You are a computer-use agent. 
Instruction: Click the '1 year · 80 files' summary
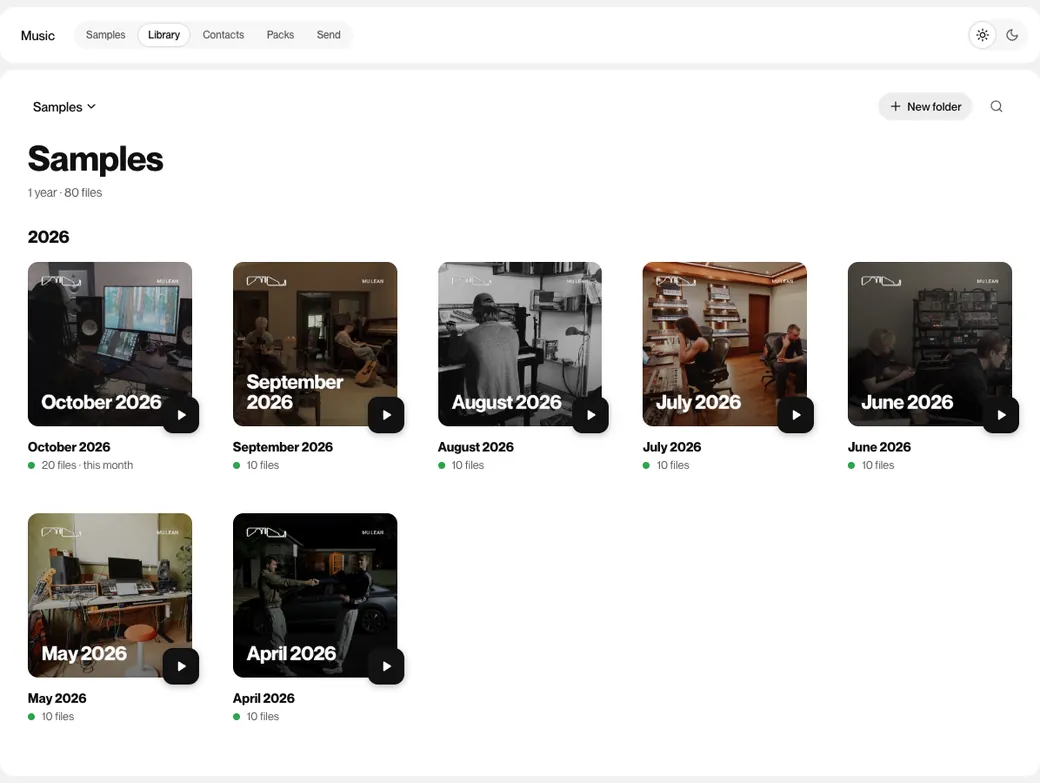(x=65, y=193)
